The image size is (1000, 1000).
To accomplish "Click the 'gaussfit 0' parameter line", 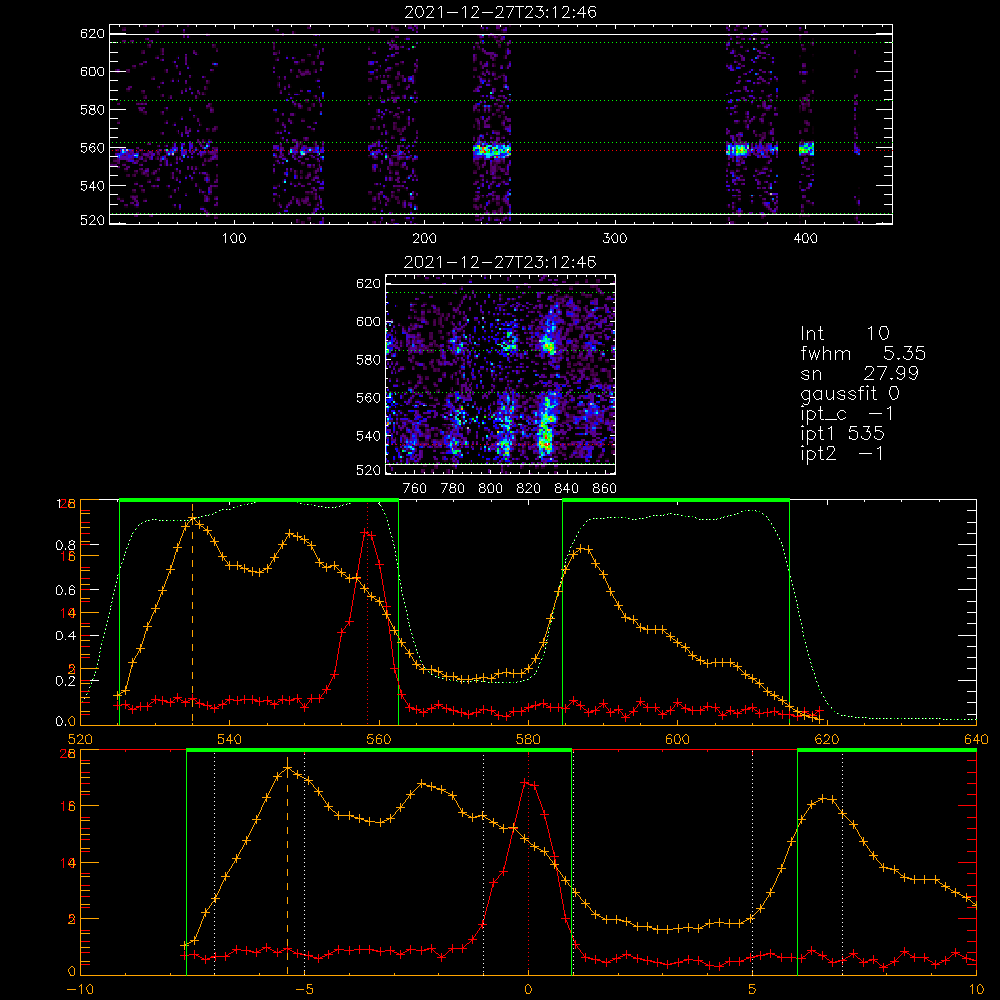I will (849, 393).
